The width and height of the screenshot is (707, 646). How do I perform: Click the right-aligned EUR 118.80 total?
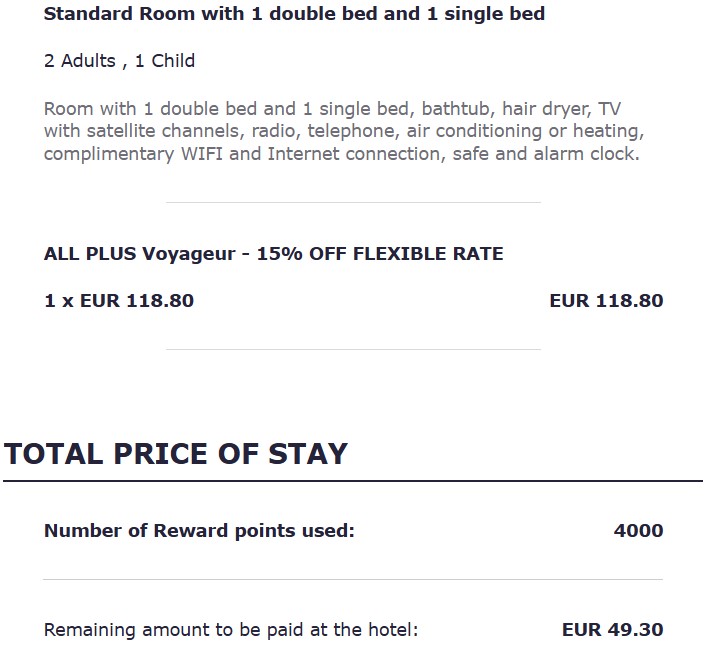pos(606,301)
